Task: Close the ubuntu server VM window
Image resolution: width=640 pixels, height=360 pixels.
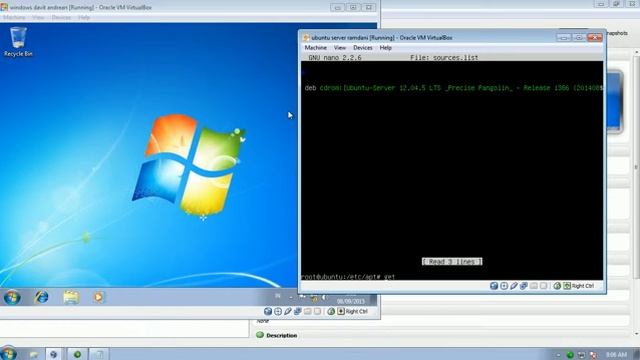Action: pos(594,38)
